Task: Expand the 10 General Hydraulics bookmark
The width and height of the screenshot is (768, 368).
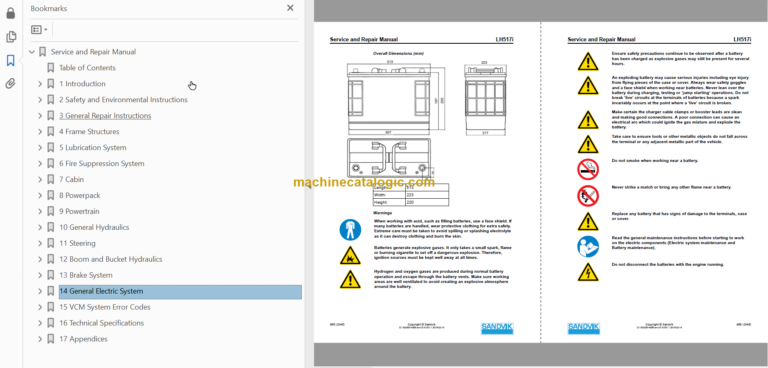Action: point(40,227)
